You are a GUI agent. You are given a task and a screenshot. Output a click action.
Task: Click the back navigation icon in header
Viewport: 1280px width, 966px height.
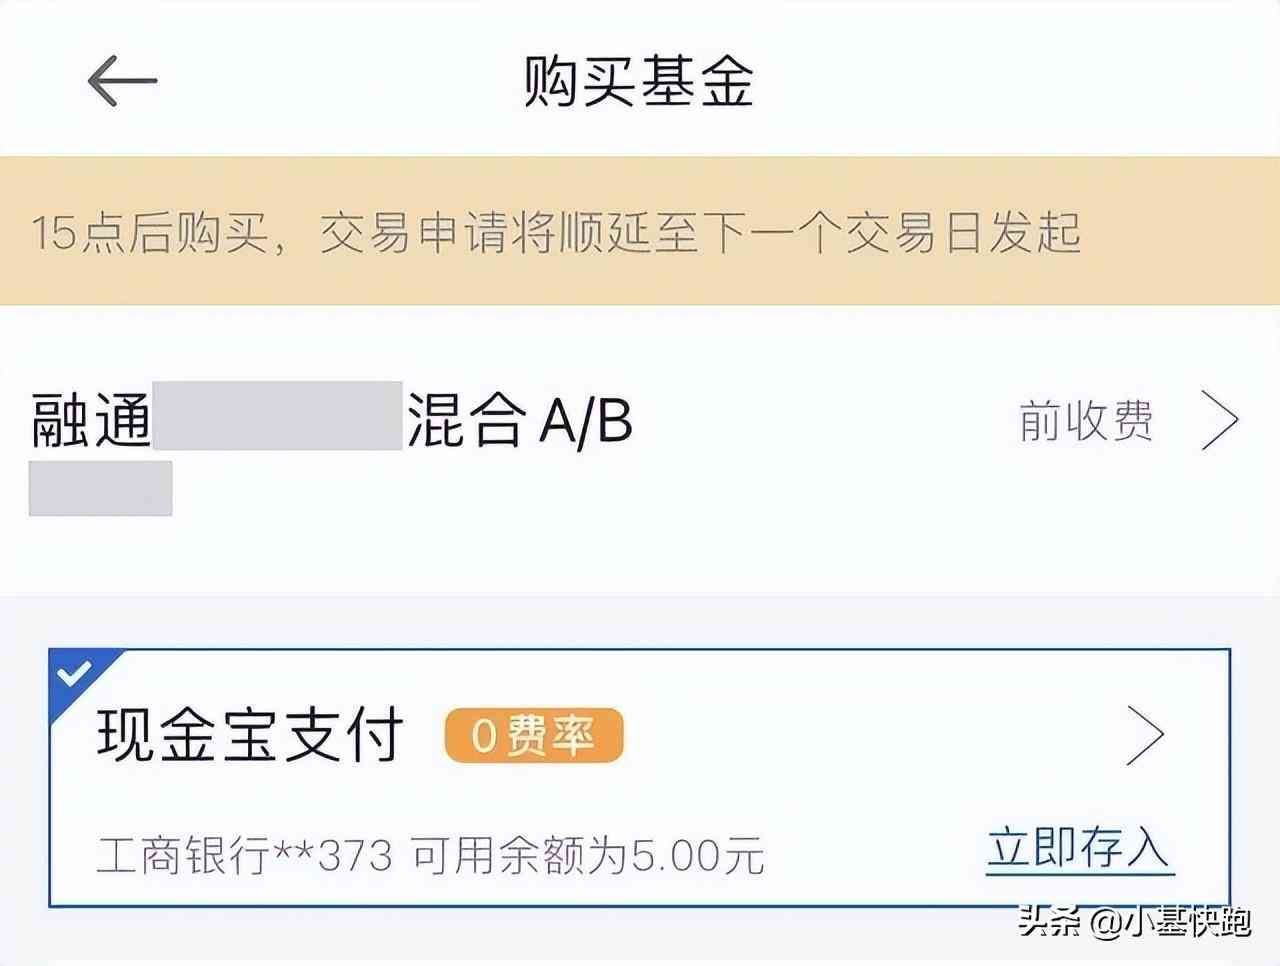click(119, 82)
